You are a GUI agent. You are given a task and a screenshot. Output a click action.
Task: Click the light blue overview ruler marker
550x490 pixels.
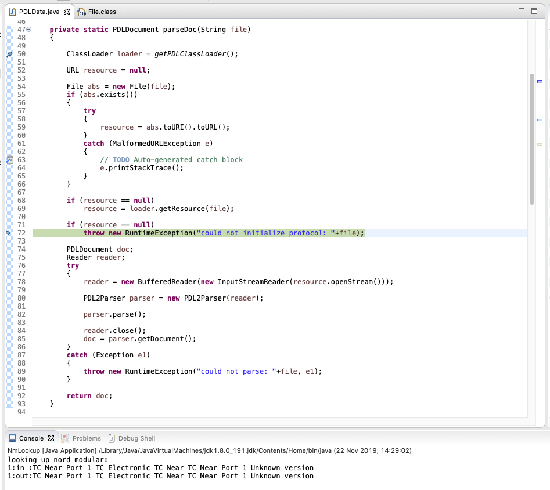[x=539, y=120]
